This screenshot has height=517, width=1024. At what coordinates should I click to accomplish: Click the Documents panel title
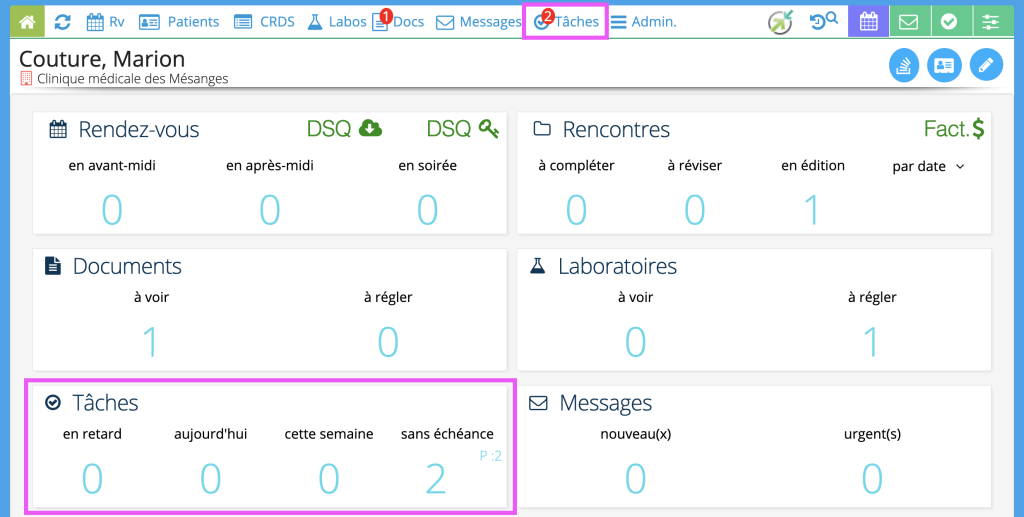pyautogui.click(x=127, y=266)
